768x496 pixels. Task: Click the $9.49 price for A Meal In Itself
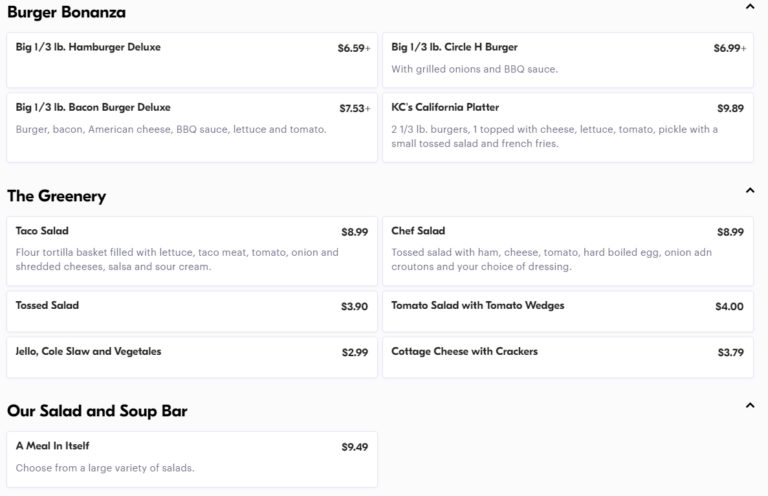pyautogui.click(x=355, y=447)
